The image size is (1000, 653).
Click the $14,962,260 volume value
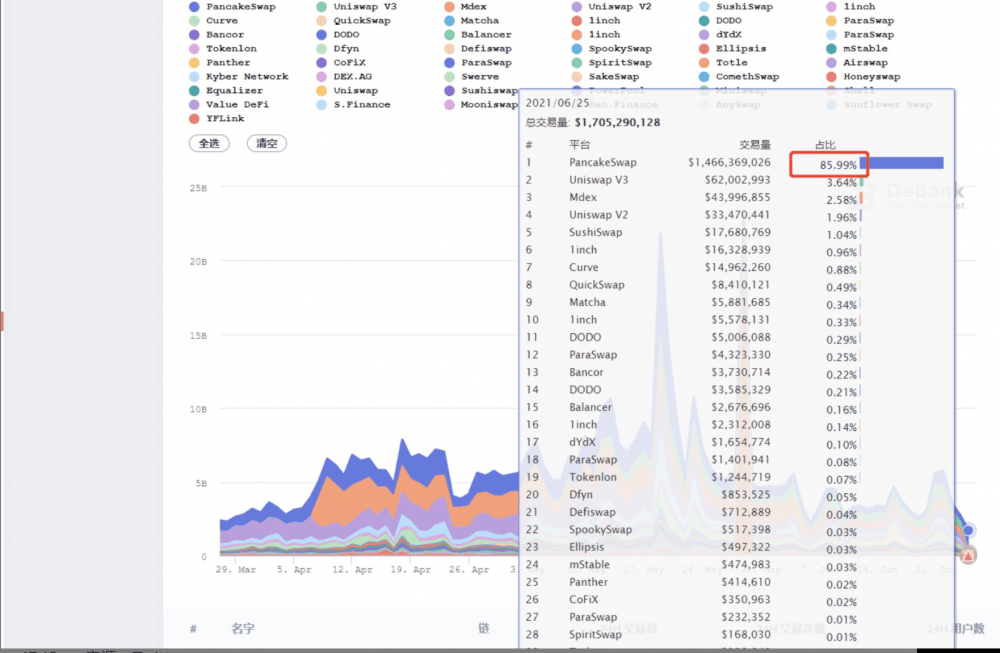[737, 267]
